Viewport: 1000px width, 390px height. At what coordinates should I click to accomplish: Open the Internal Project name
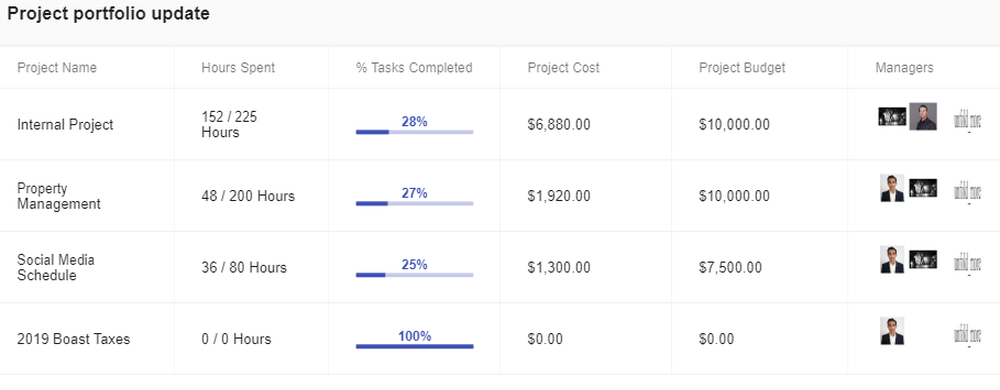(x=65, y=124)
